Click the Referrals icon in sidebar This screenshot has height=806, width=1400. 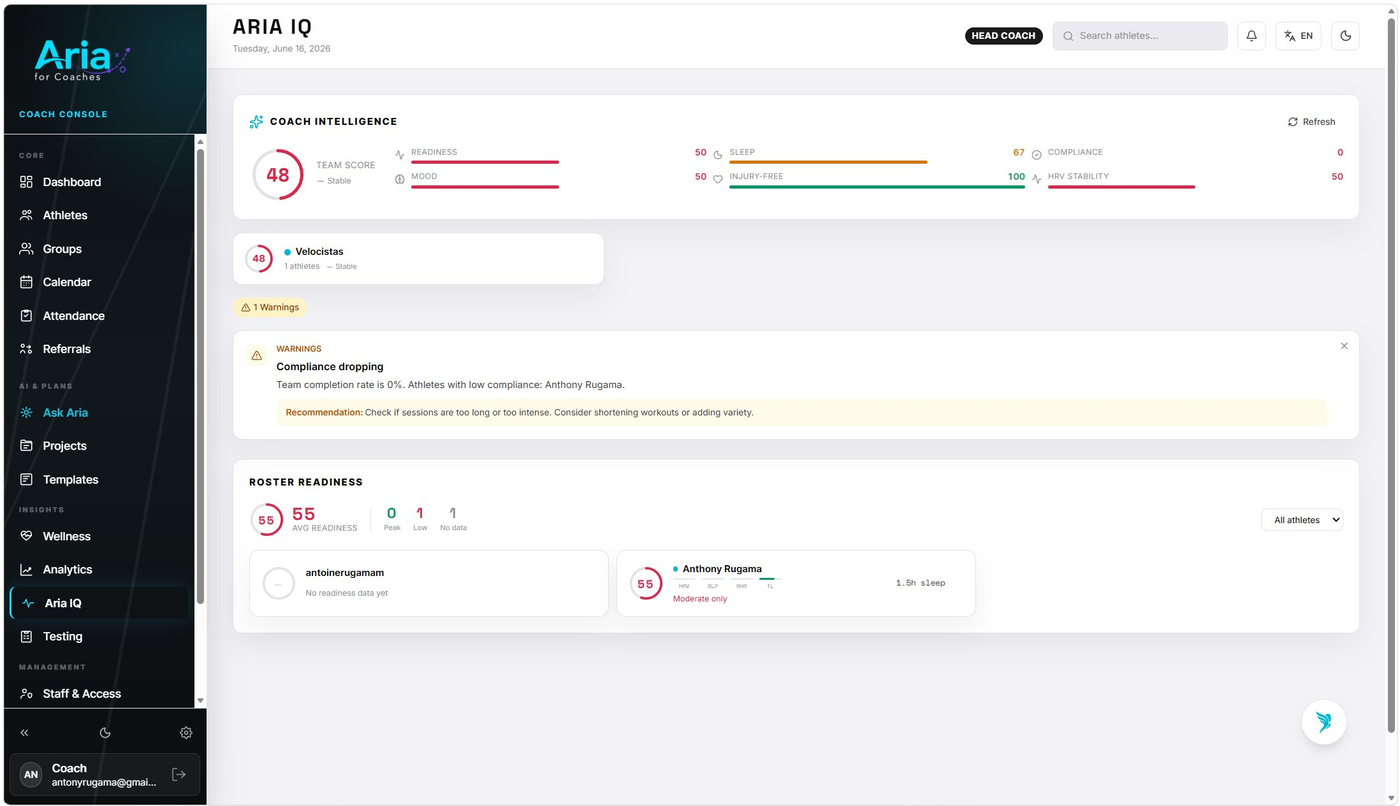26,349
